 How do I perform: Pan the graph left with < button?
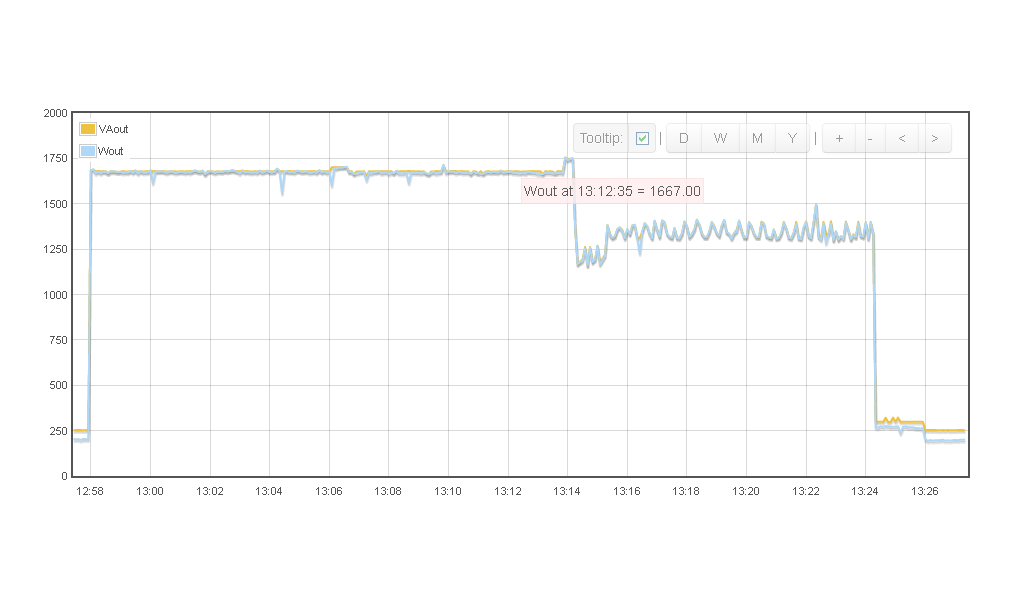pos(902,138)
